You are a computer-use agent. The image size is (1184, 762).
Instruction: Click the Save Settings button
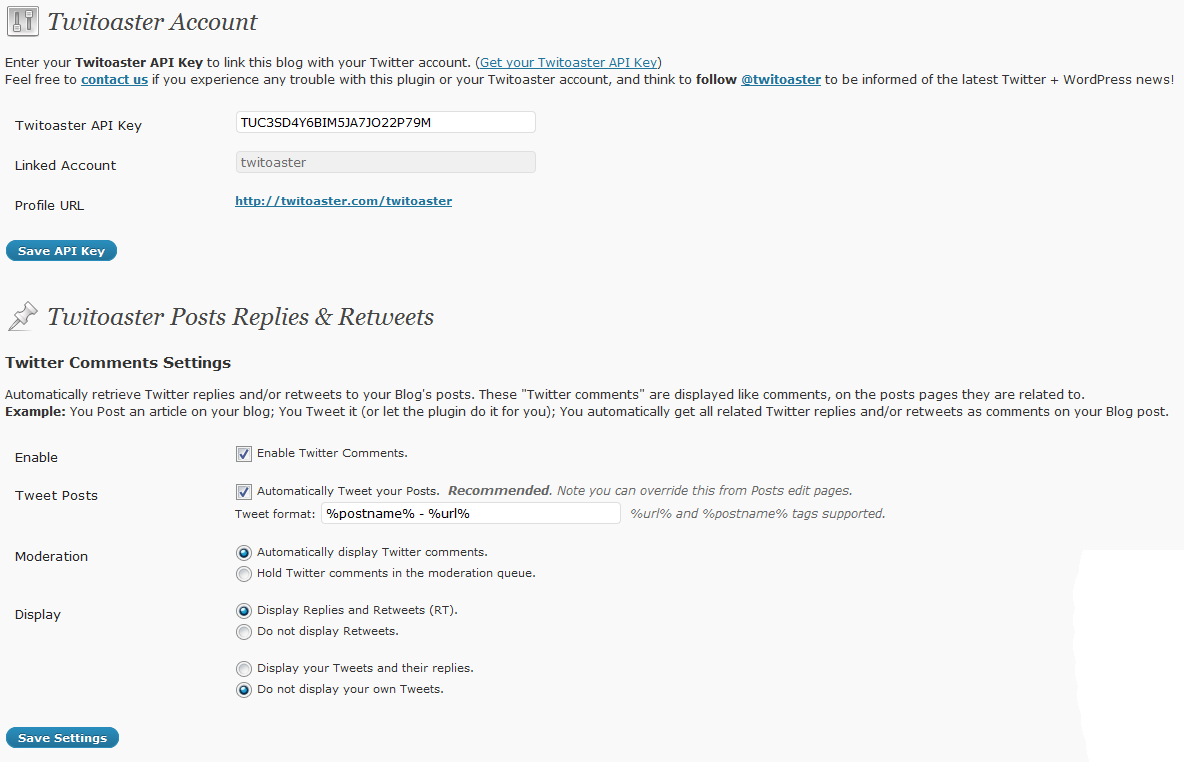point(62,738)
